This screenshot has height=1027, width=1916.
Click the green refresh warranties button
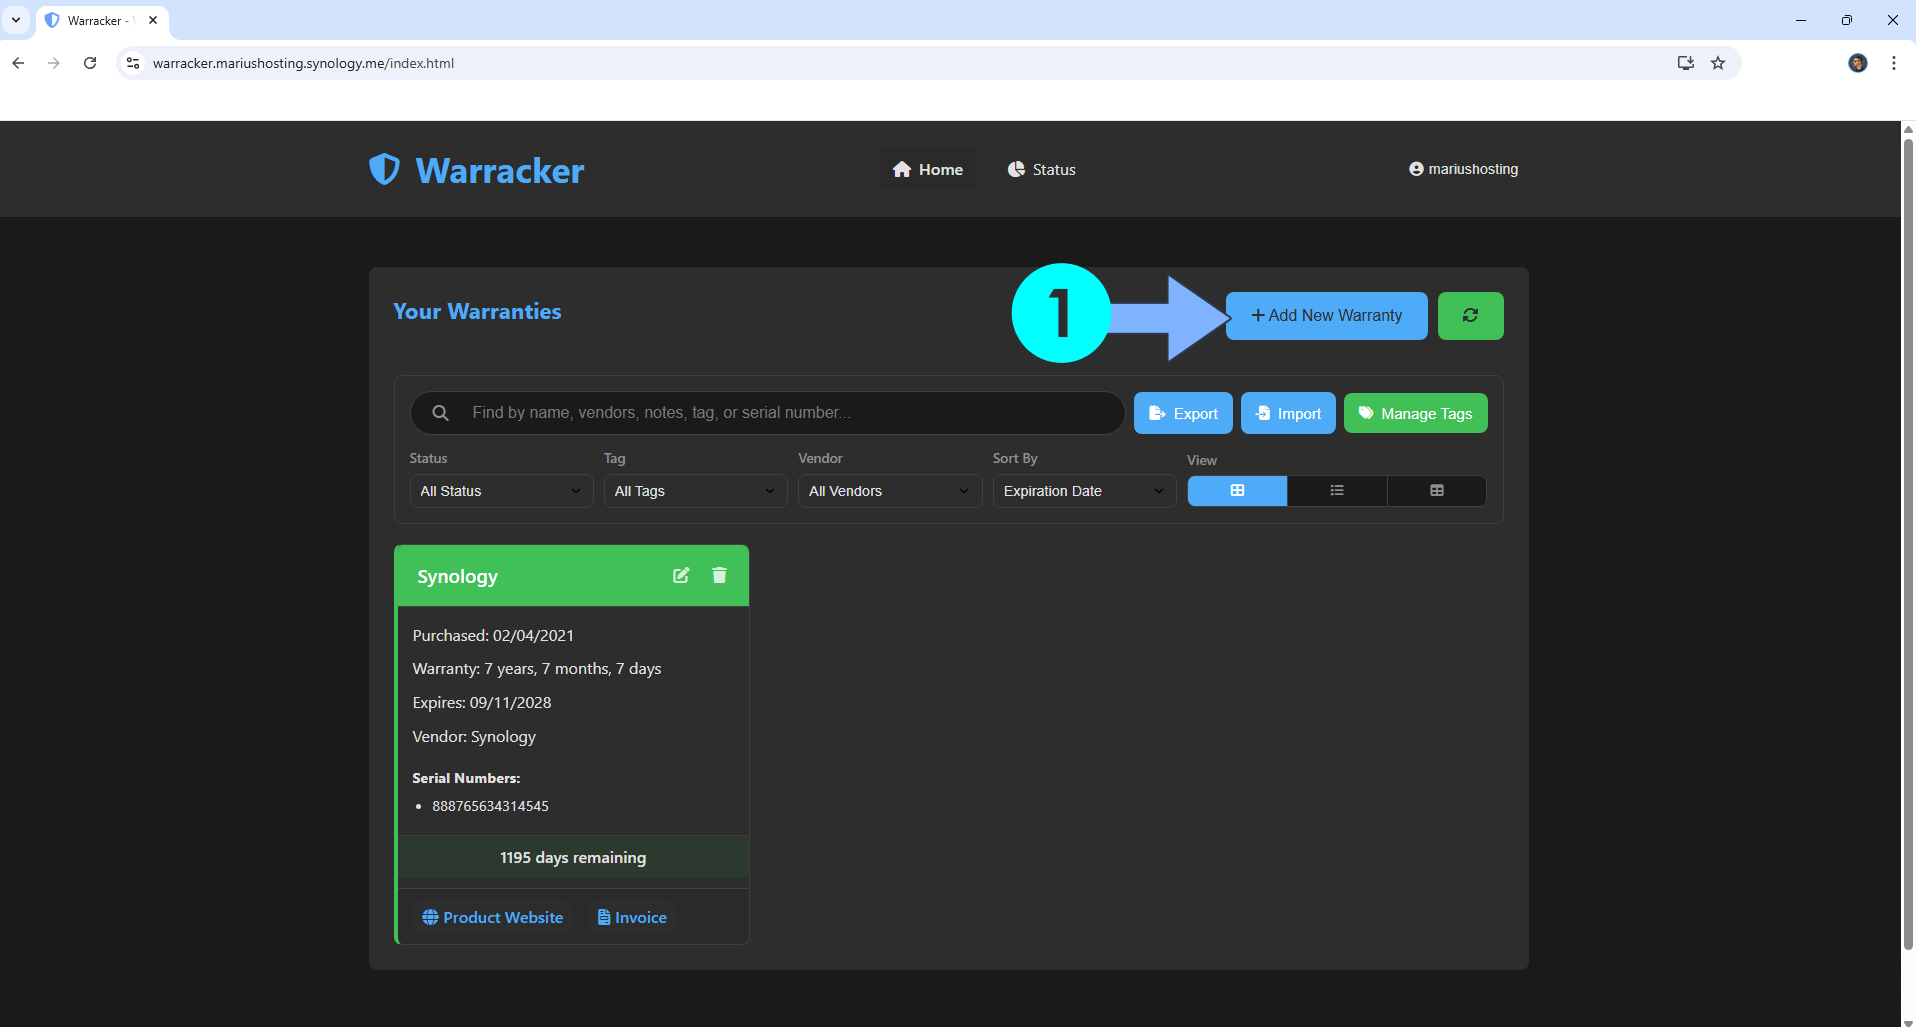pos(1470,315)
